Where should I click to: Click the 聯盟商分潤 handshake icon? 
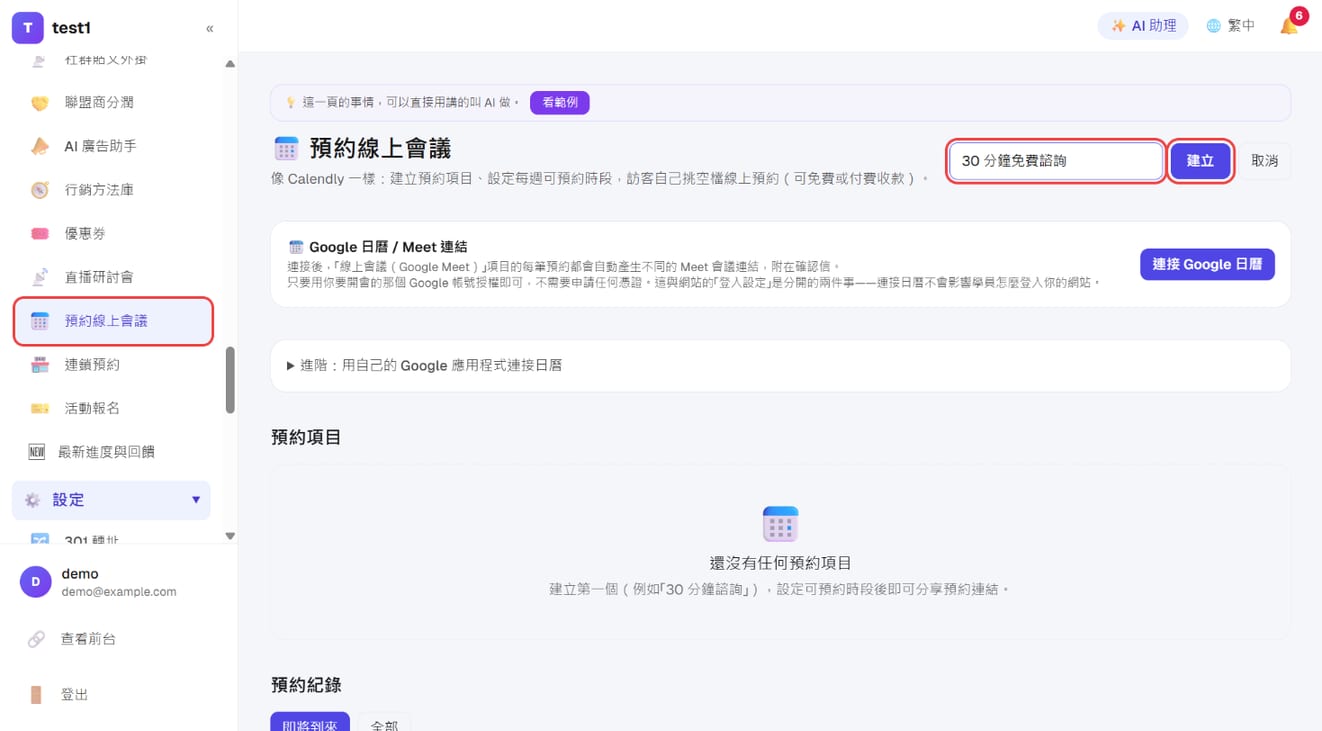pyautogui.click(x=39, y=103)
